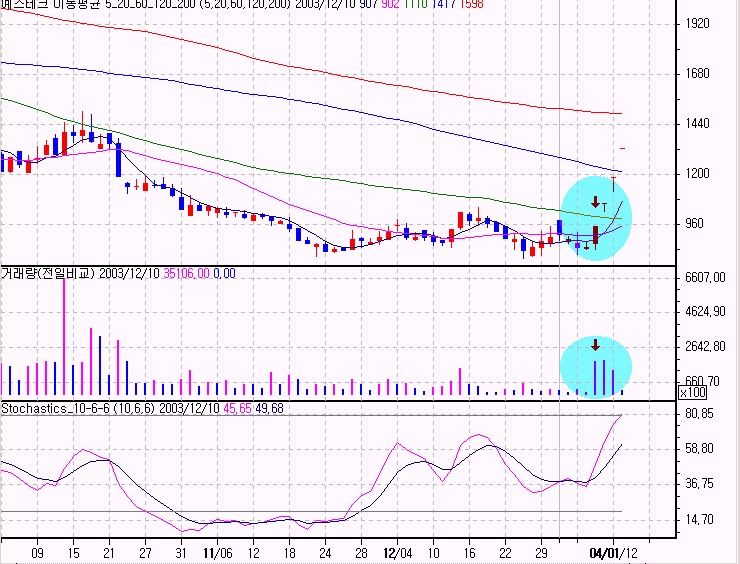This screenshot has height=564, width=740.
Task: Click the red arrow marker in volume panel
Action: 595,345
